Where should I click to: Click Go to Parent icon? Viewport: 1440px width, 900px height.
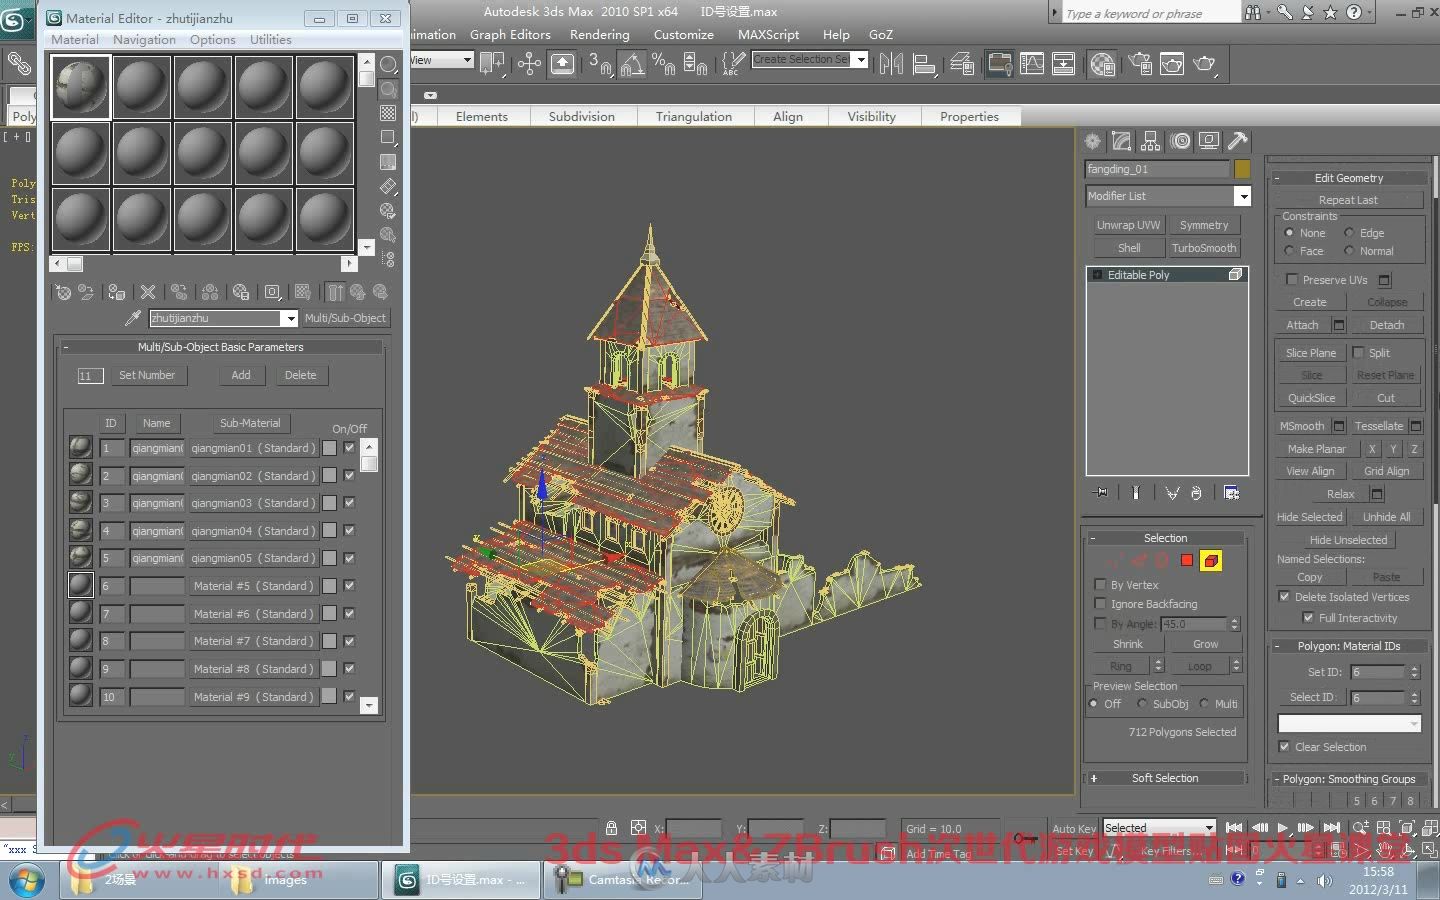tap(358, 292)
